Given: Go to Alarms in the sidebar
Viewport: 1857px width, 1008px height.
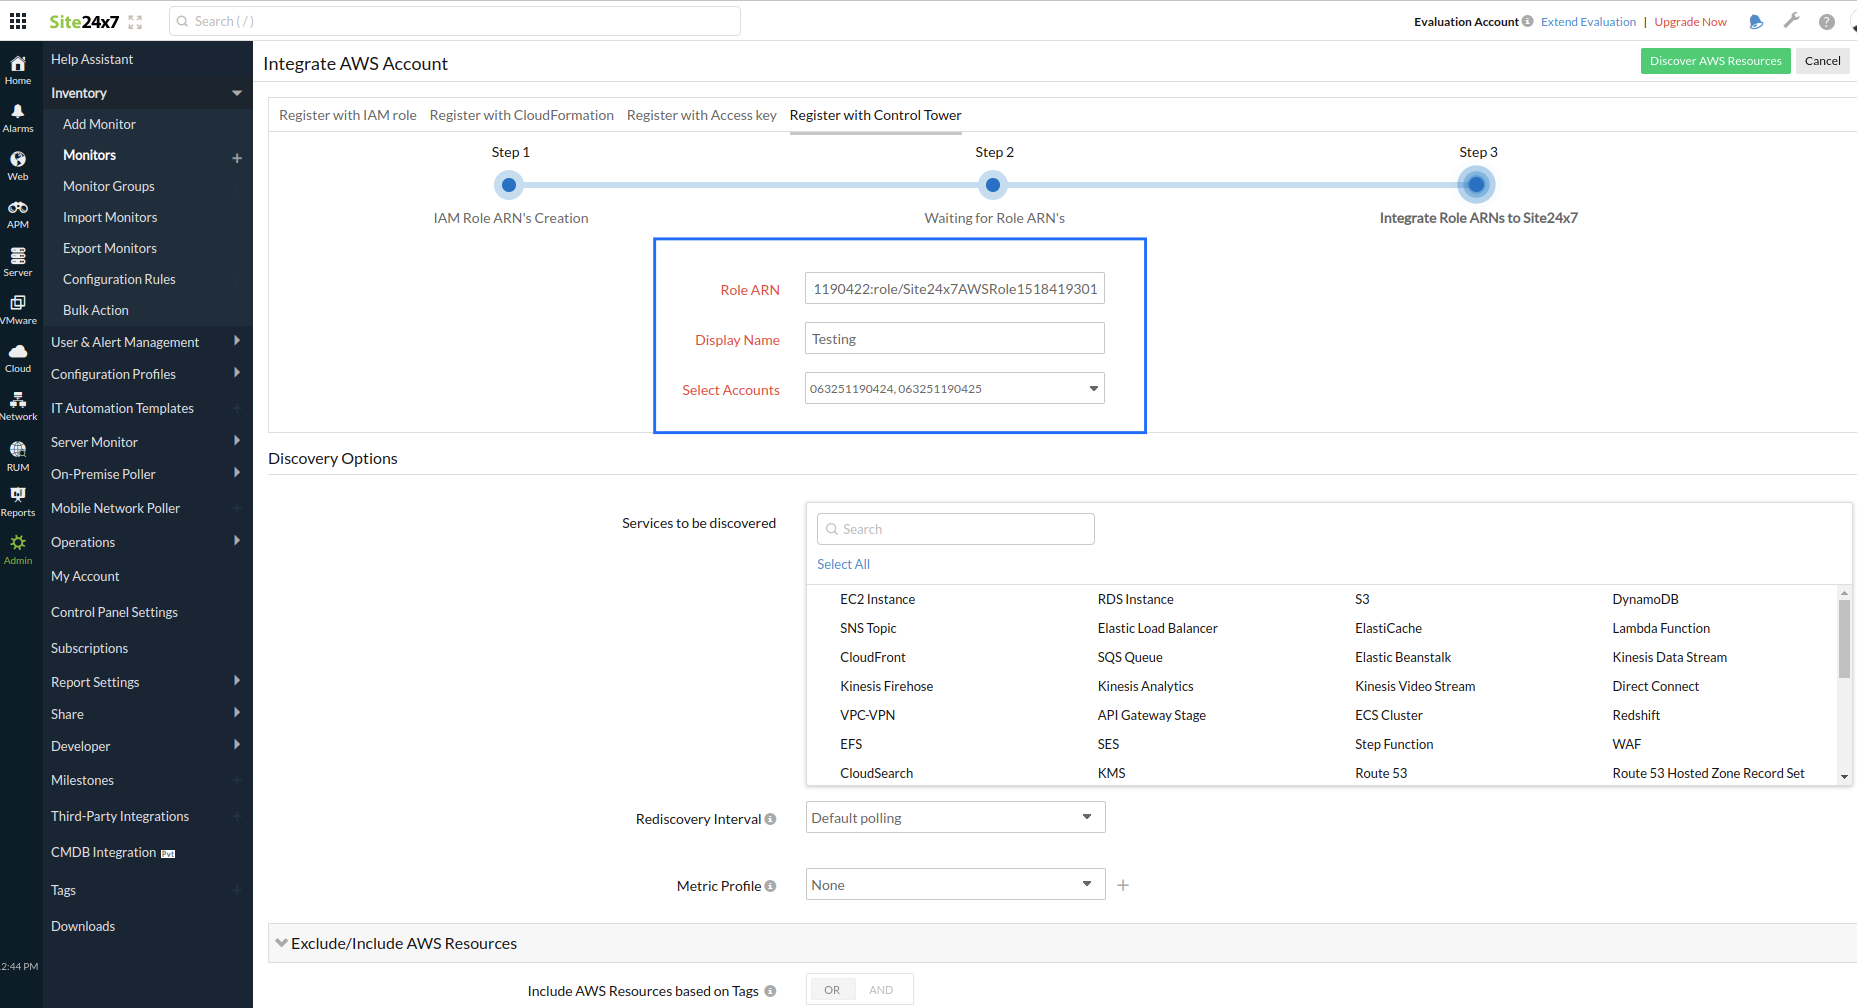Looking at the screenshot, I should point(18,118).
